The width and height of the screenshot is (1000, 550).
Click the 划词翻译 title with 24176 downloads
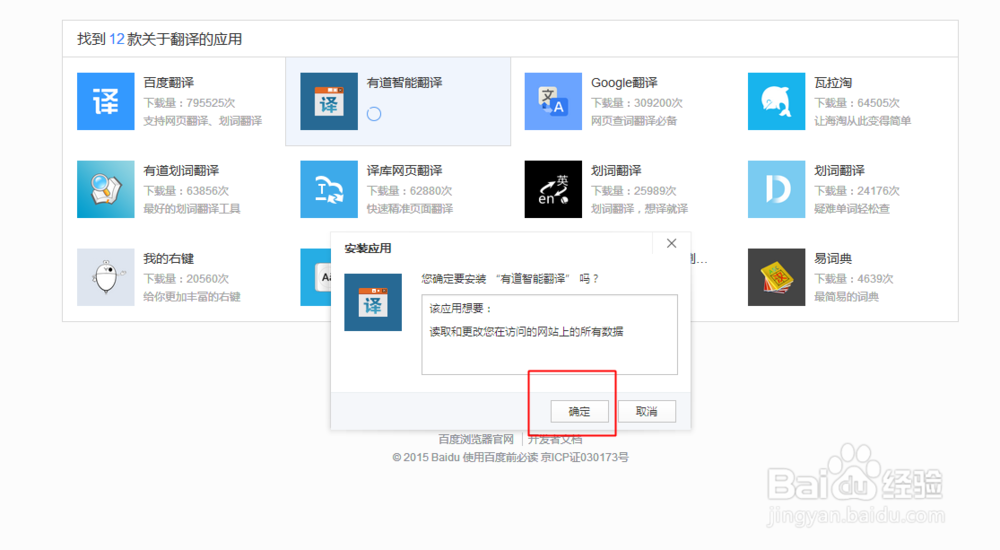pyautogui.click(x=839, y=170)
